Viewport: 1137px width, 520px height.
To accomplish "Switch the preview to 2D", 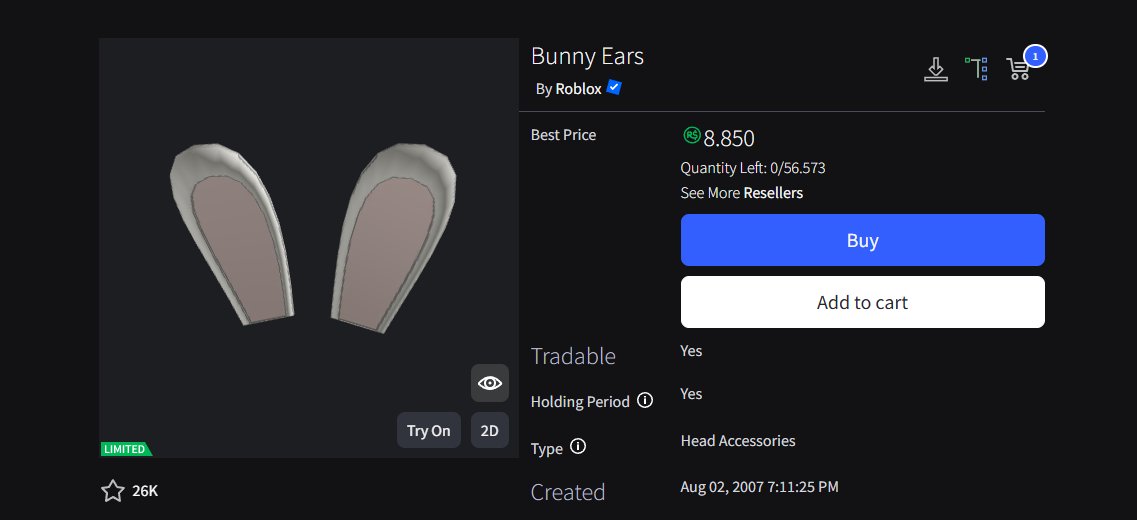I will [490, 431].
